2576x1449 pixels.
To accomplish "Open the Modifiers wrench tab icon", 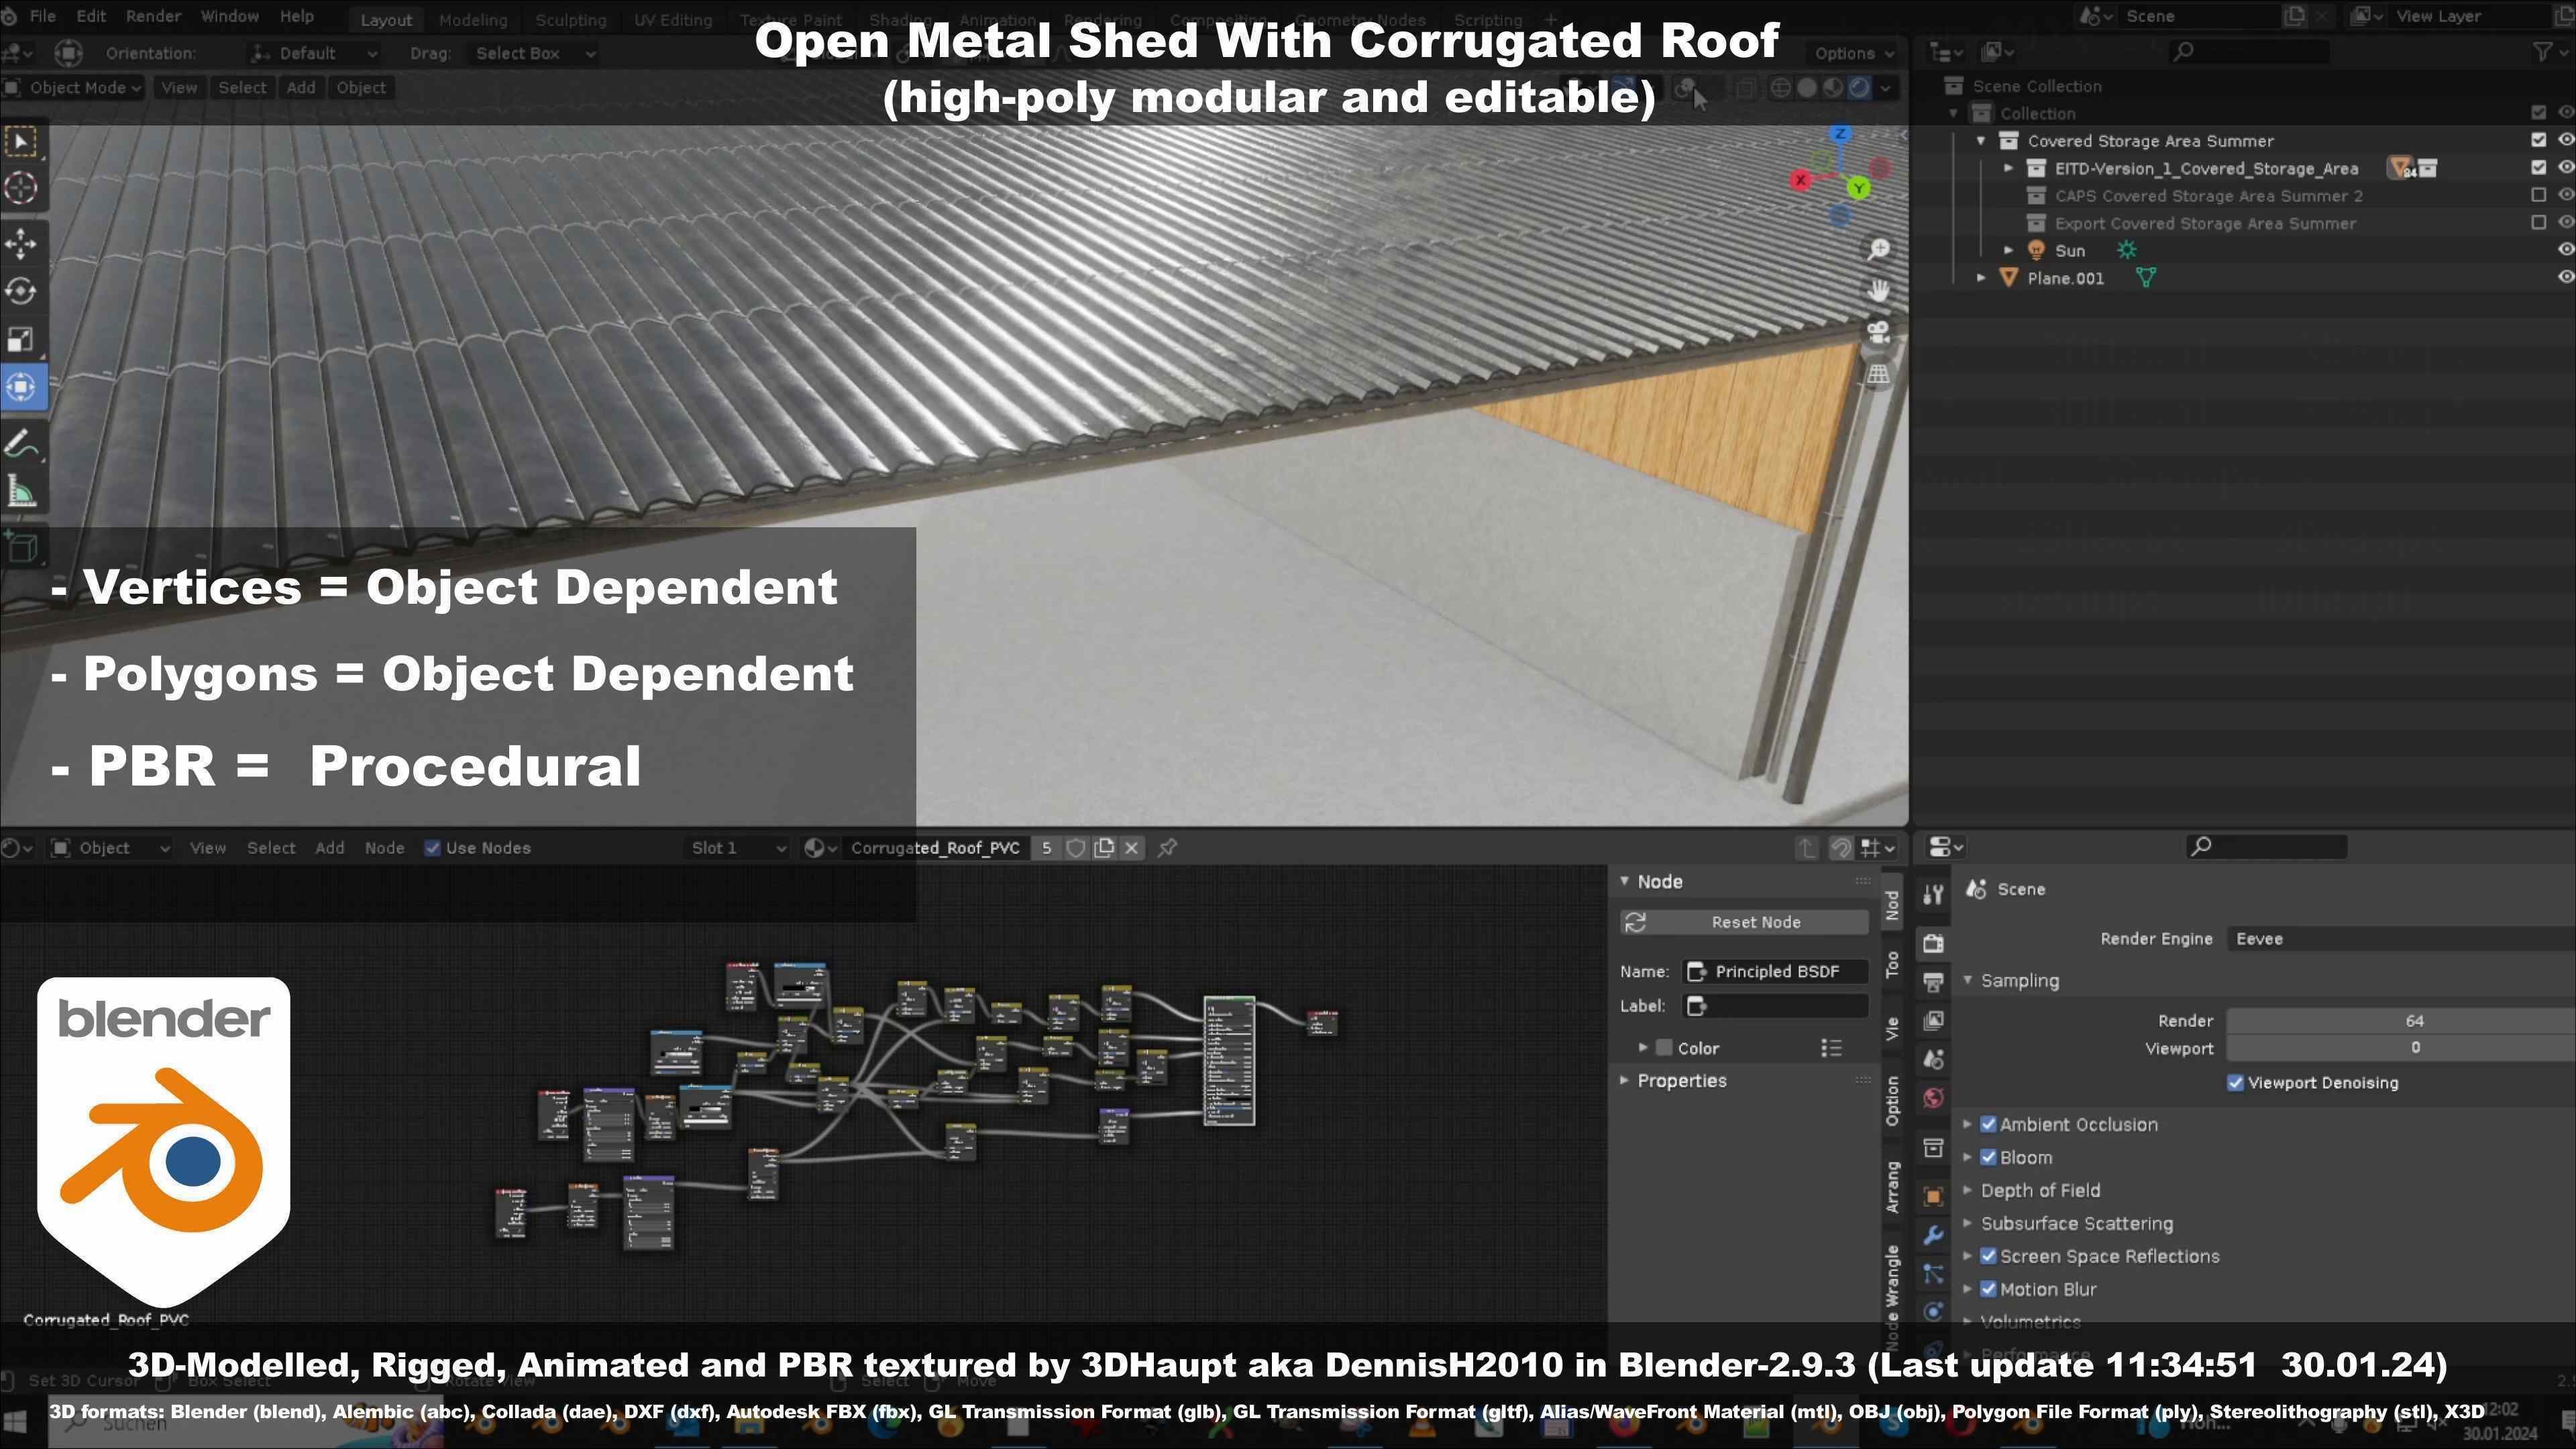I will [x=1933, y=1235].
